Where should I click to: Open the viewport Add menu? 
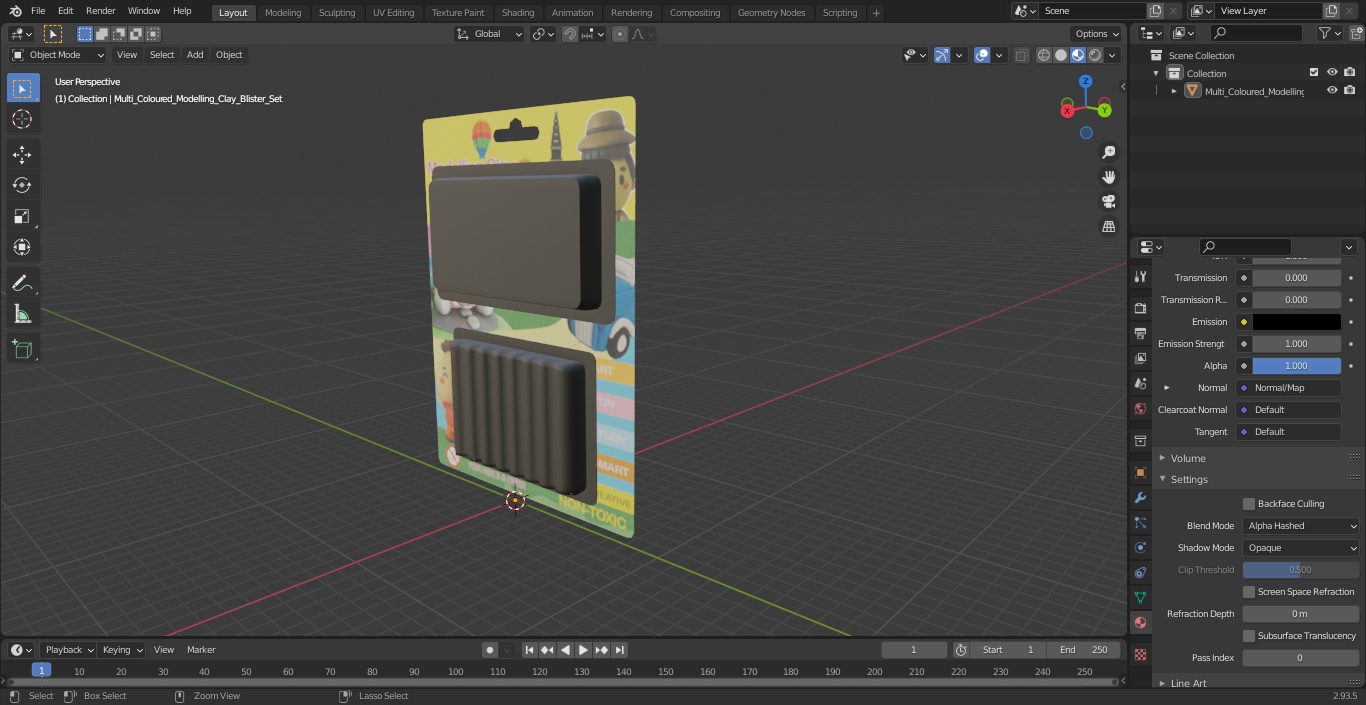click(x=195, y=55)
